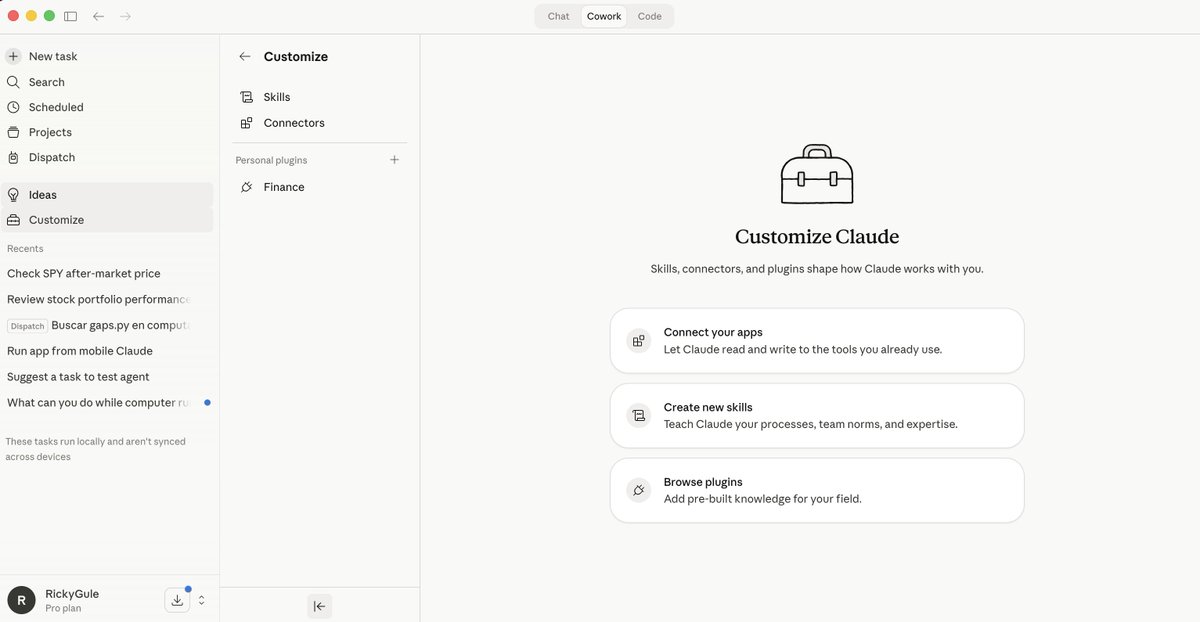
Task: Click the Connectors icon in Customize panel
Action: (x=247, y=123)
